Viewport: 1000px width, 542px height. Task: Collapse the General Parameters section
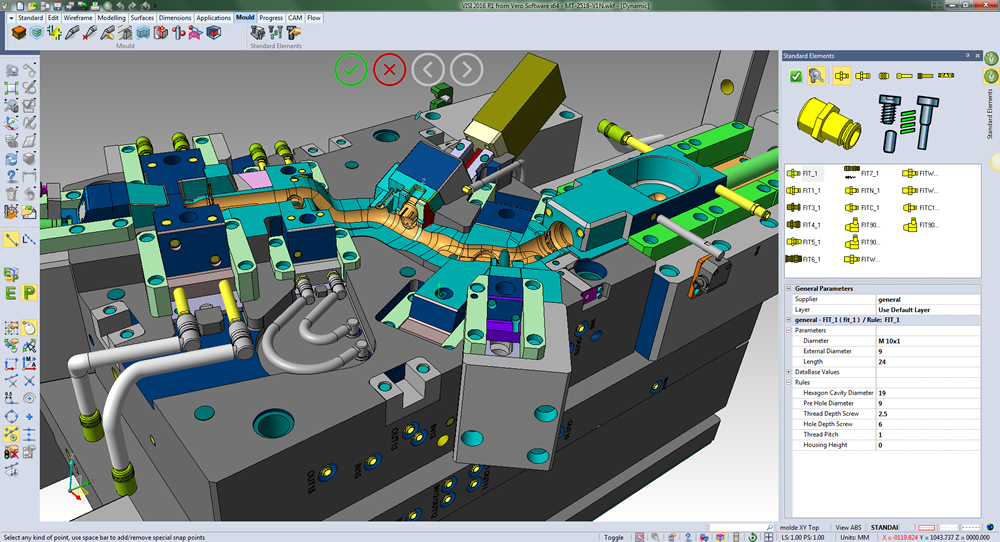(788, 288)
